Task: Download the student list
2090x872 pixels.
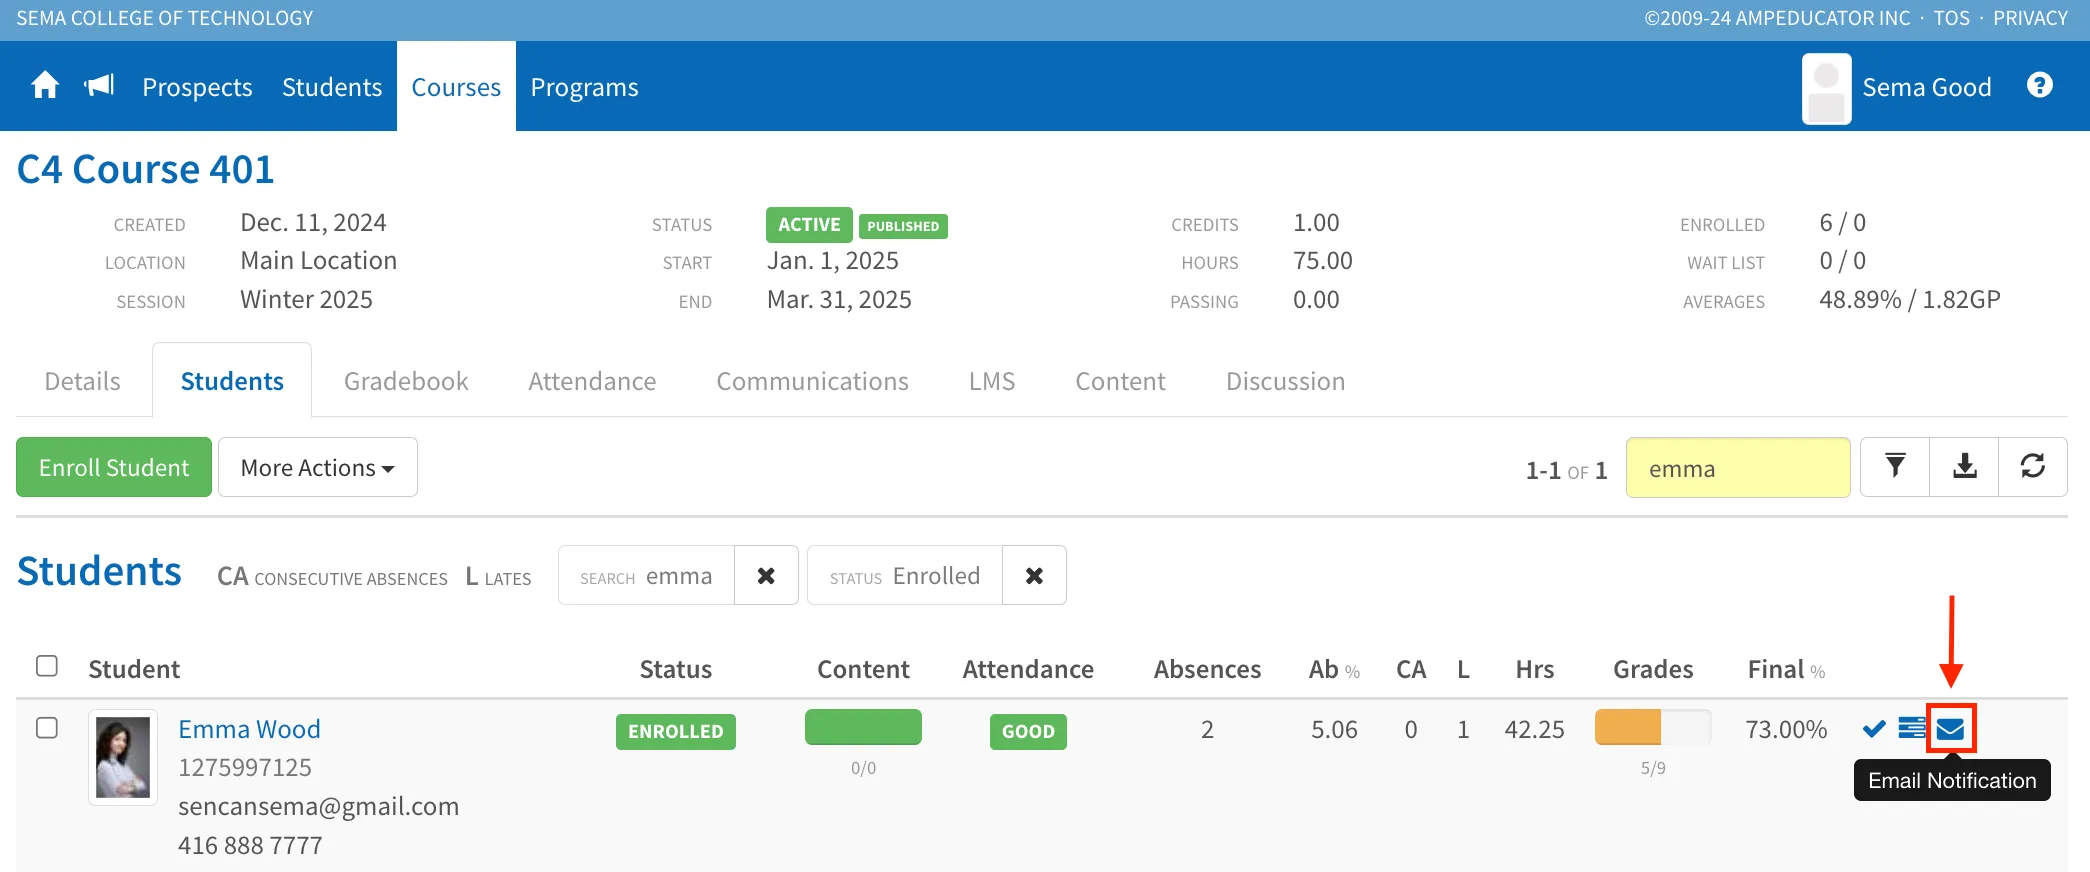Action: tap(1964, 467)
